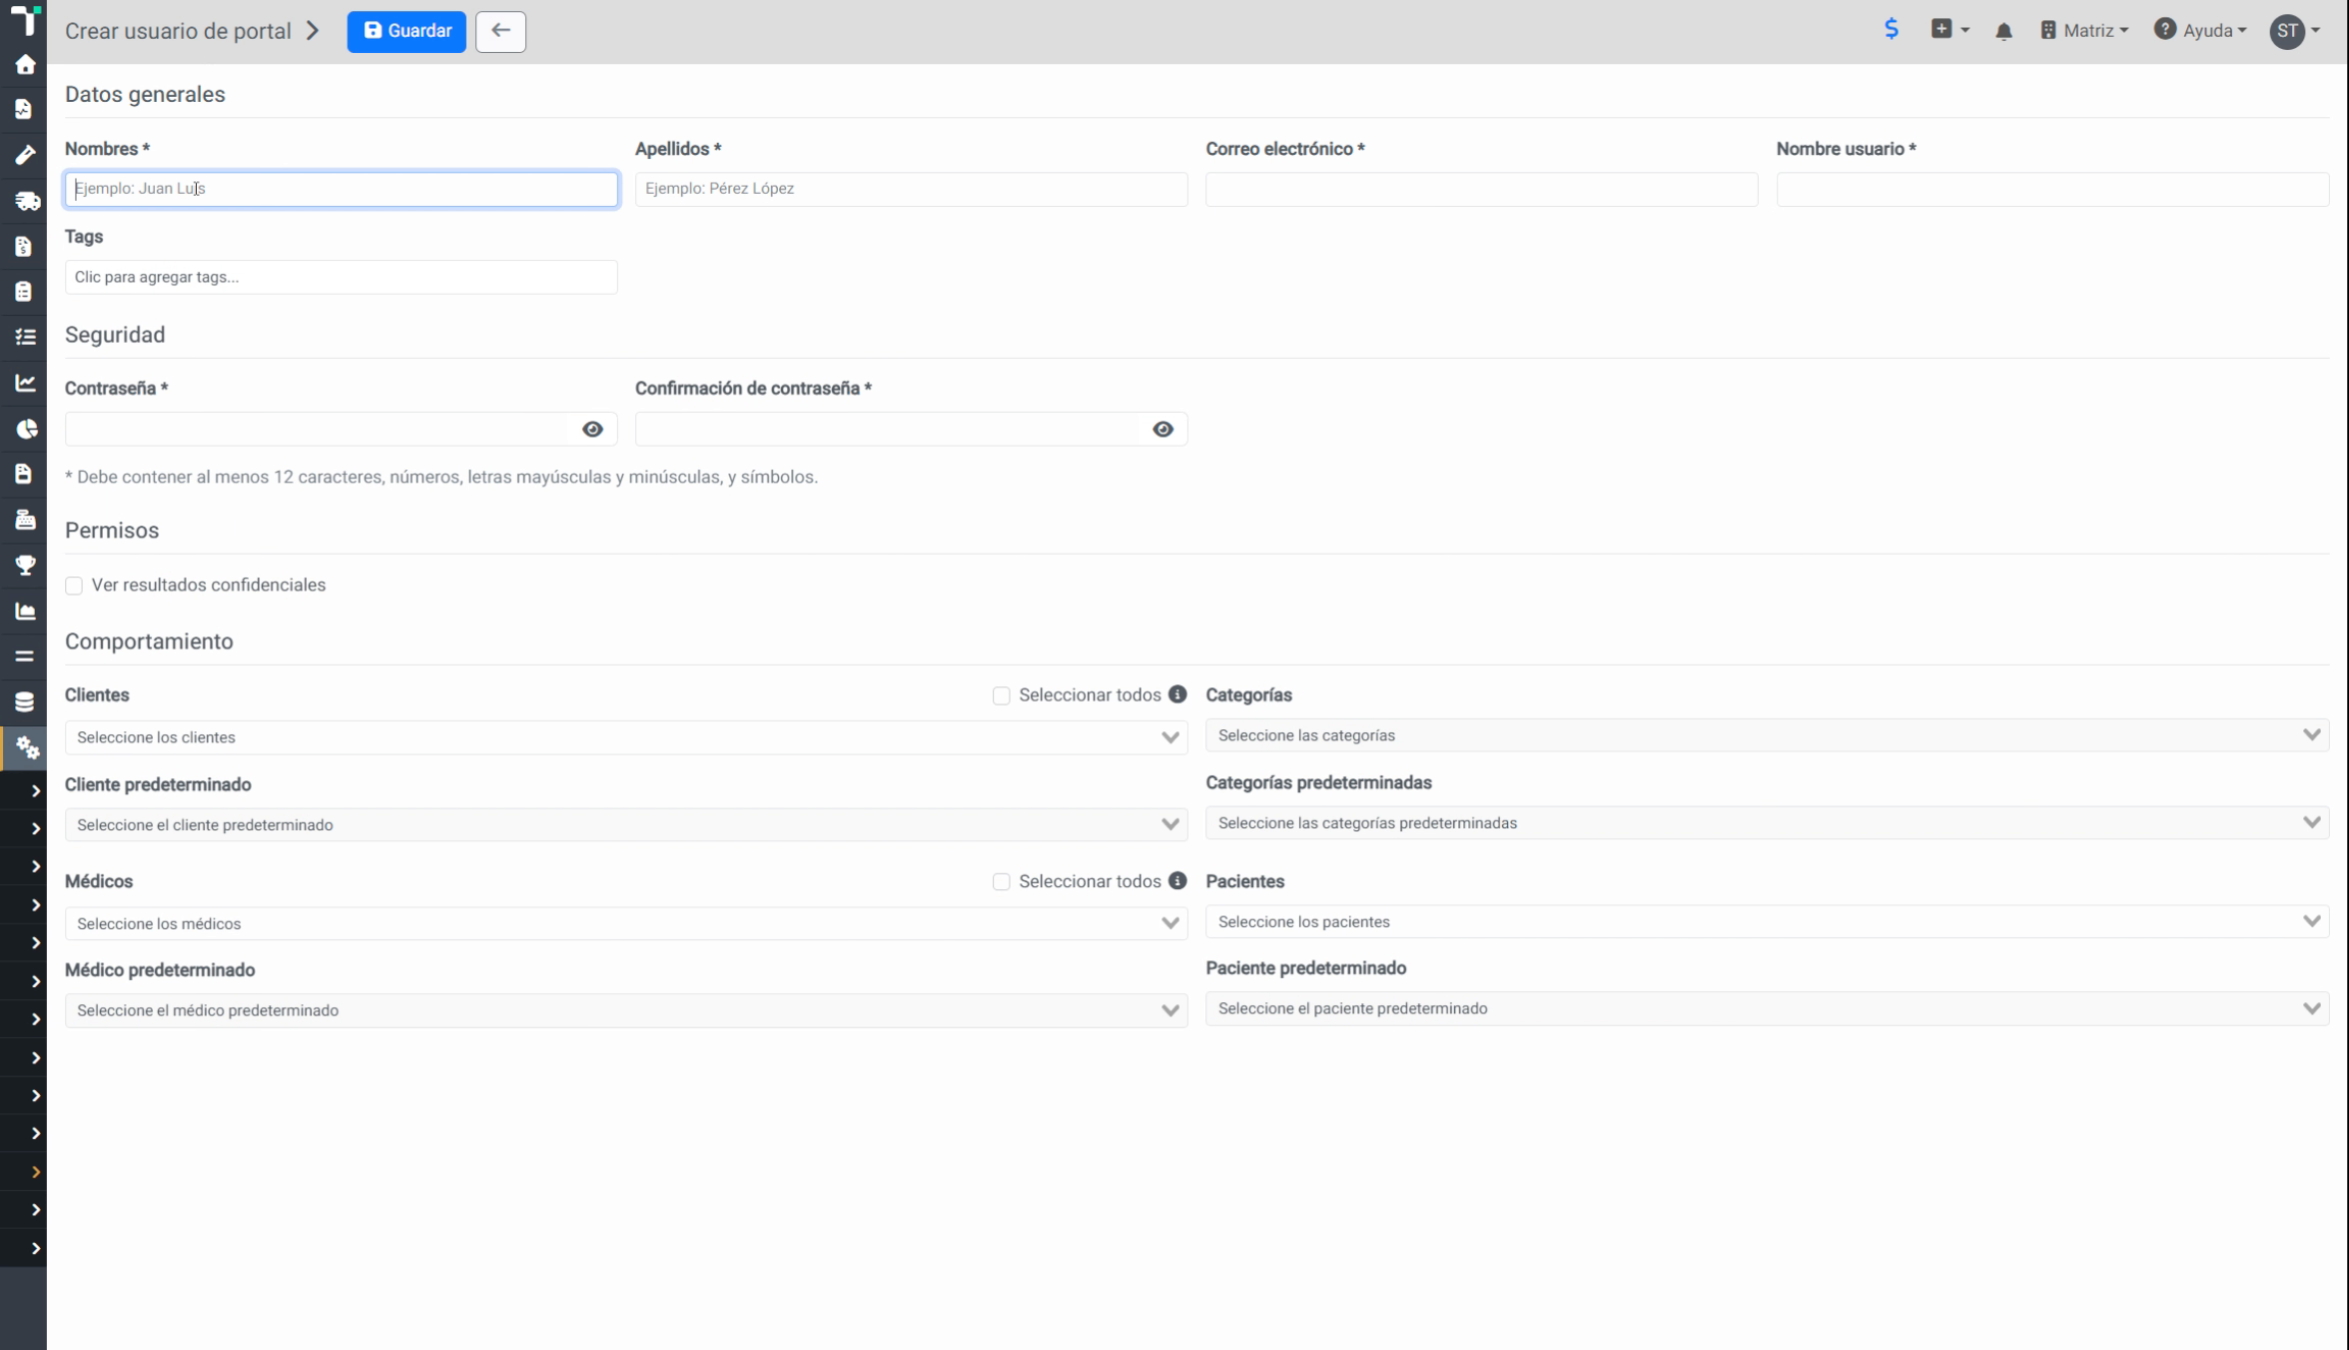Open the clipboard list icon in sidebar
This screenshot has width=2349, height=1350.
coord(24,291)
